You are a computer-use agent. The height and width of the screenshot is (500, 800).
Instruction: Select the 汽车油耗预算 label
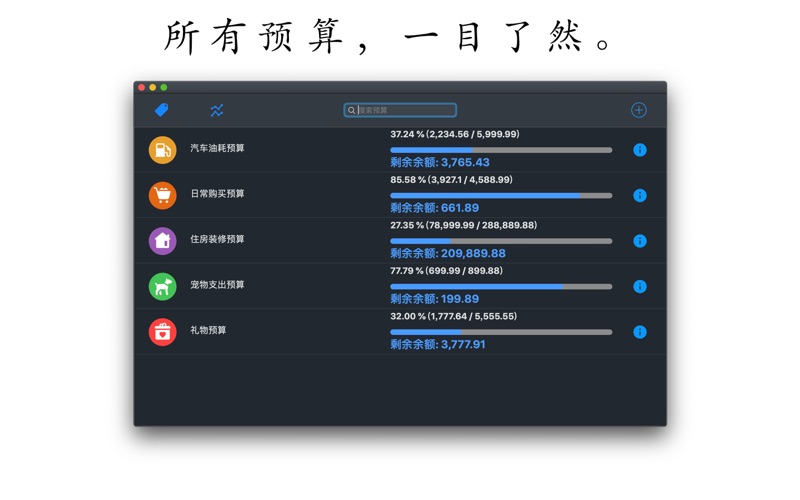217,148
